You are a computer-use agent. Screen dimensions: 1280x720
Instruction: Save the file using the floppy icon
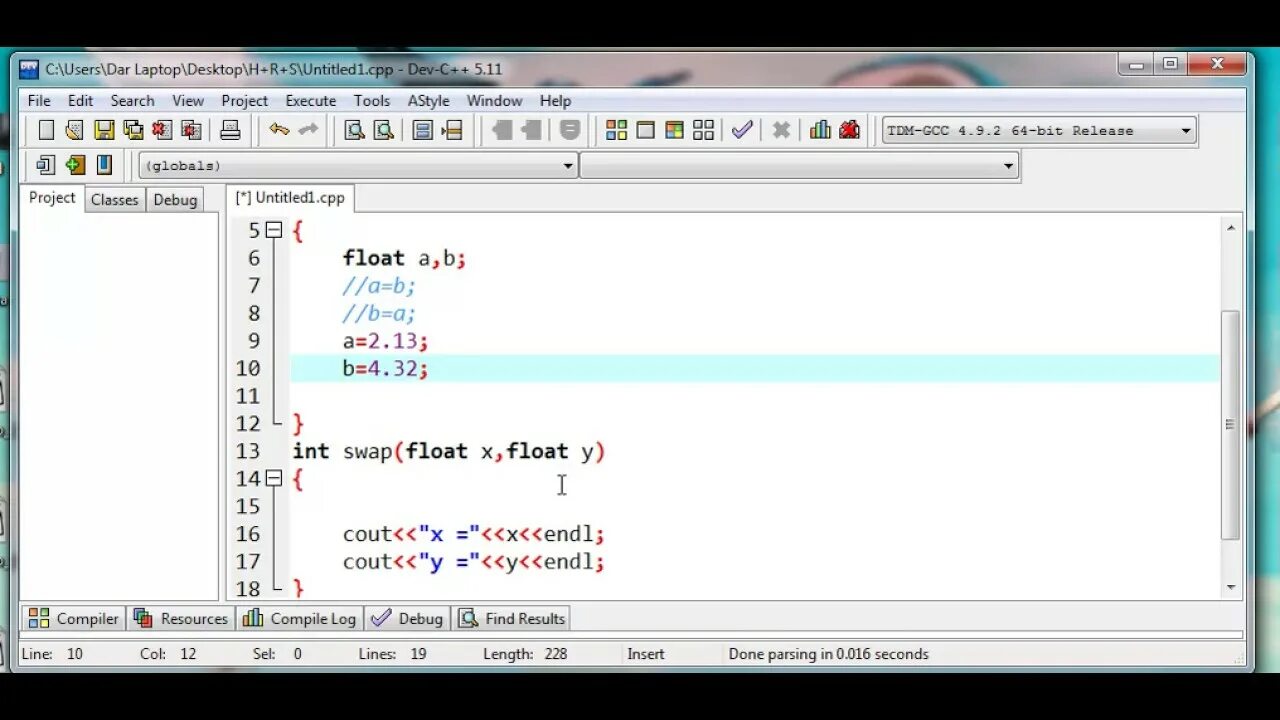coord(104,130)
